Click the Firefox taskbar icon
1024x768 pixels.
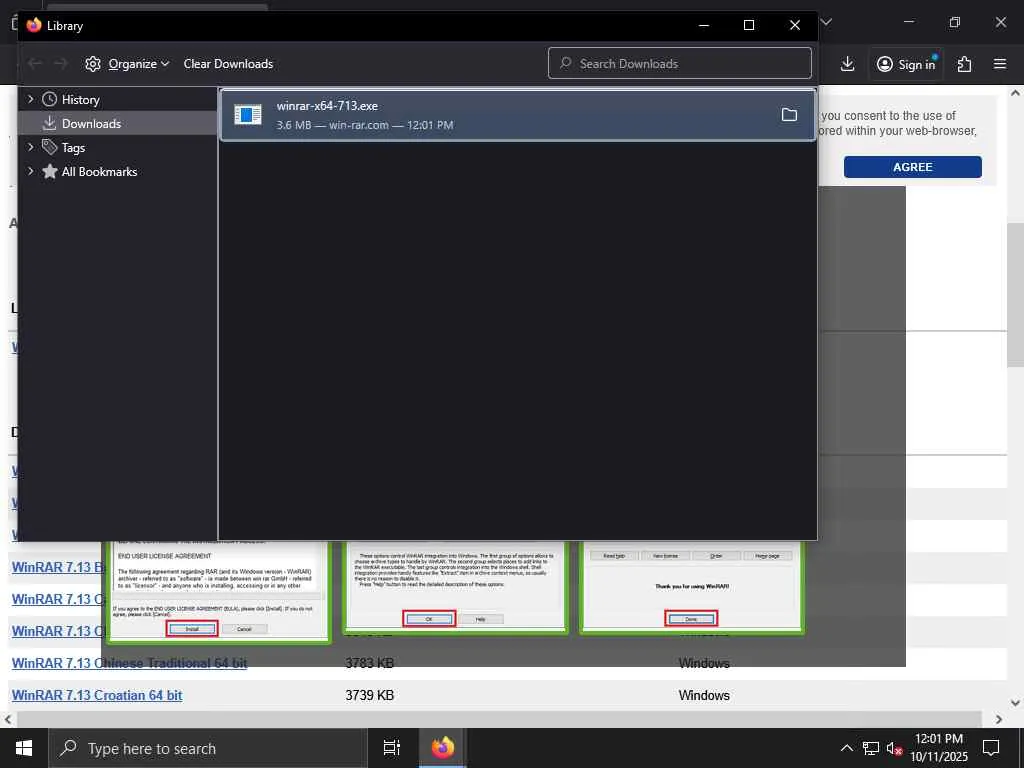pos(443,748)
